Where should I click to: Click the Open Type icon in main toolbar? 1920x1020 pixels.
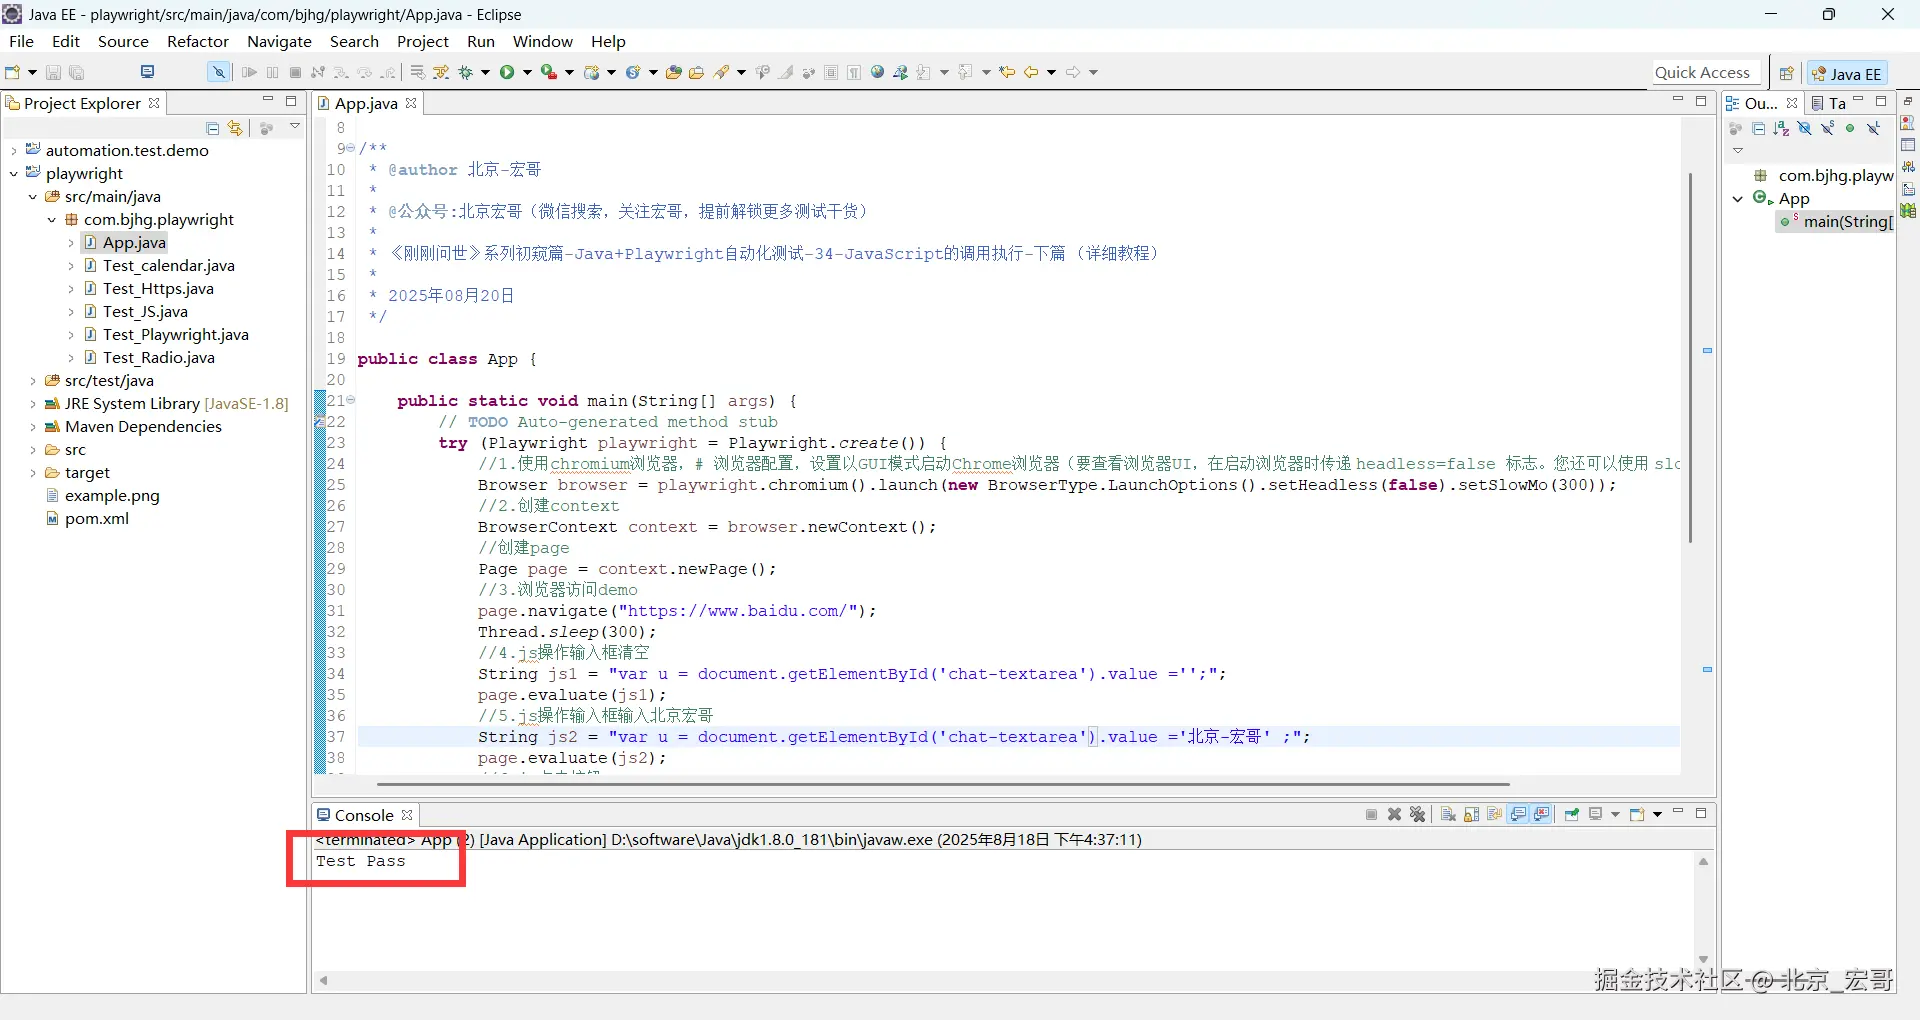[673, 72]
